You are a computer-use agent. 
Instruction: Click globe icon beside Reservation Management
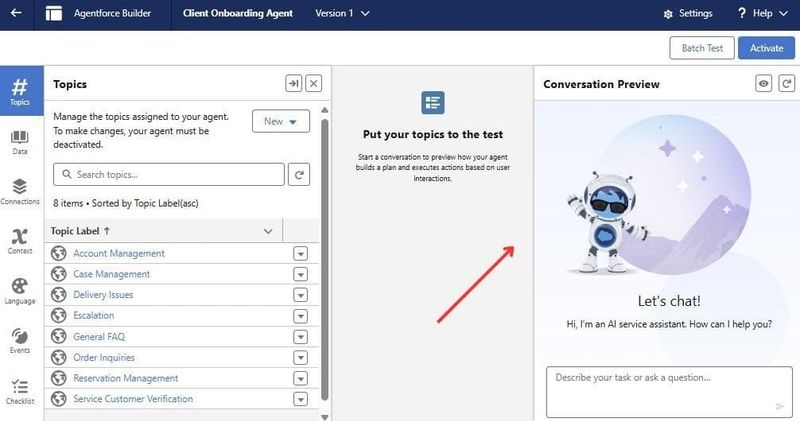pos(59,378)
